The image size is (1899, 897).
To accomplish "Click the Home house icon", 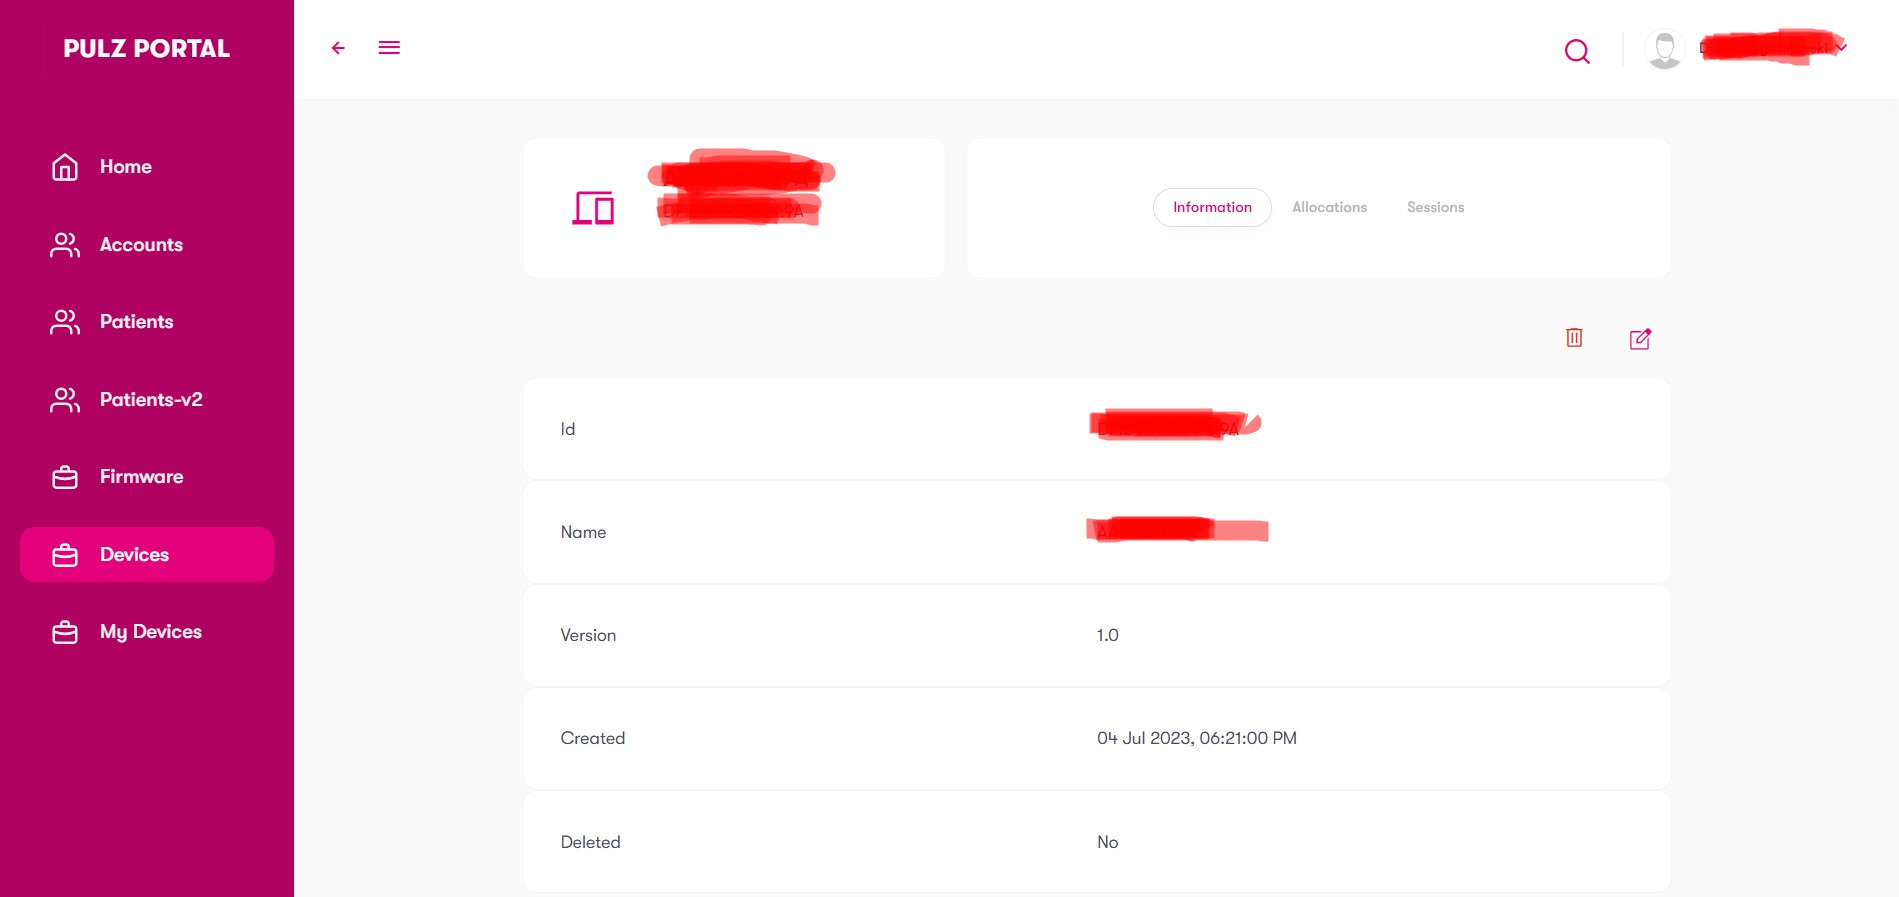I will 65,167.
